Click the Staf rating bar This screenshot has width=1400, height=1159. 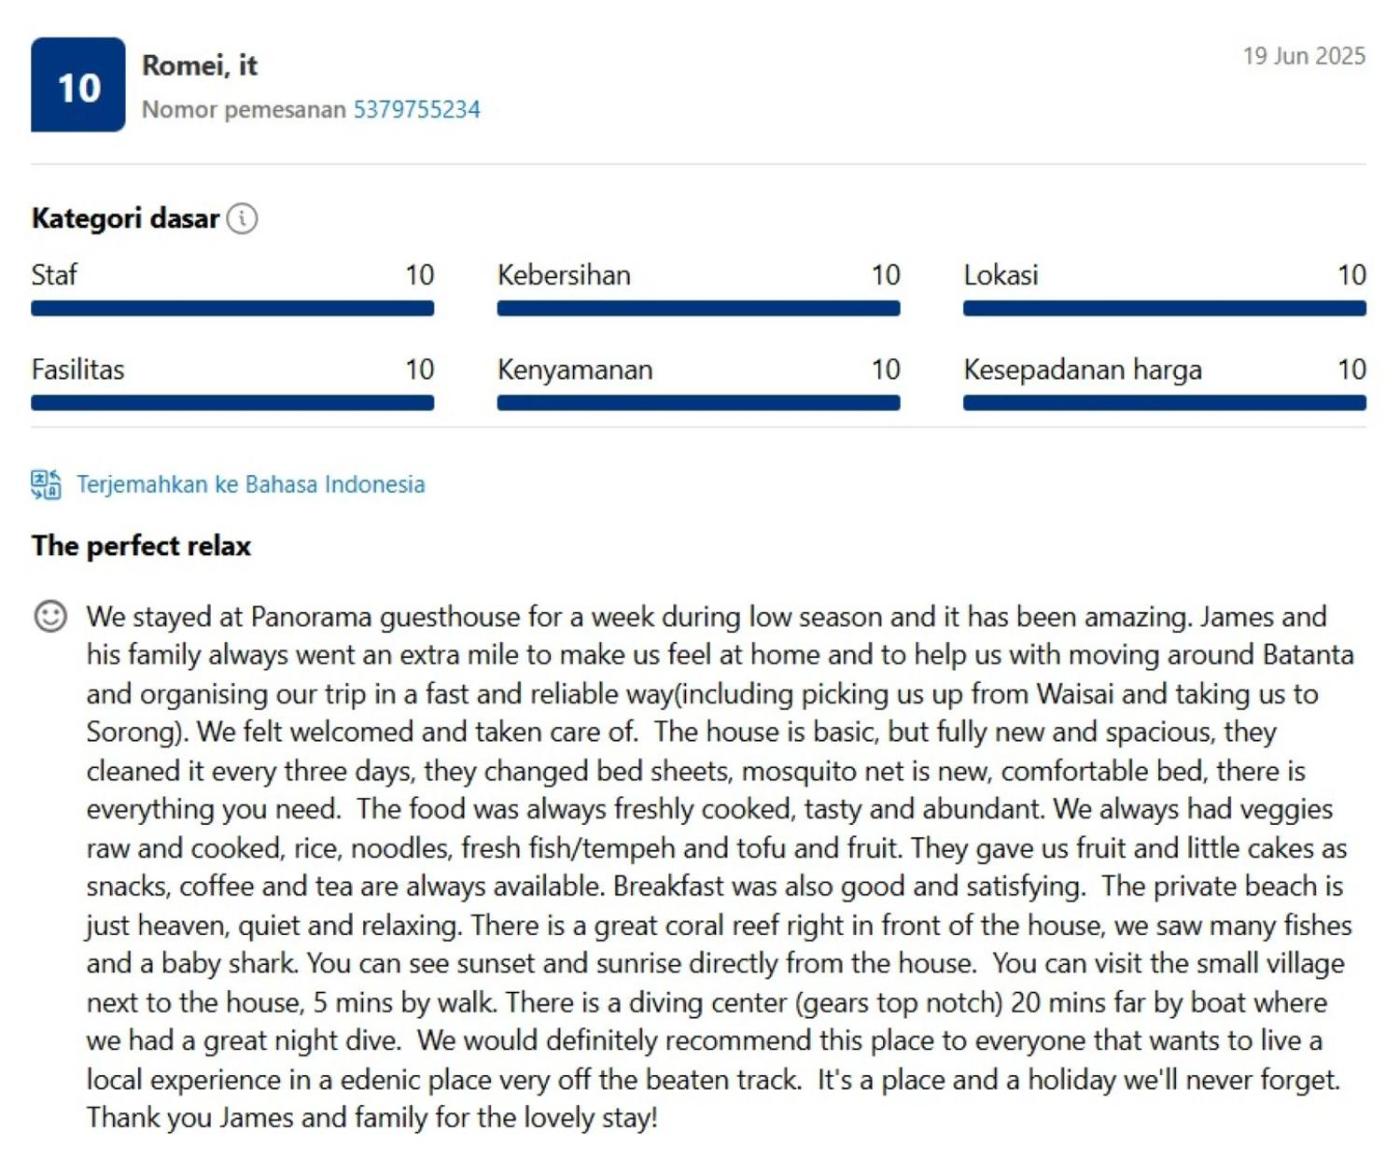[x=232, y=309]
